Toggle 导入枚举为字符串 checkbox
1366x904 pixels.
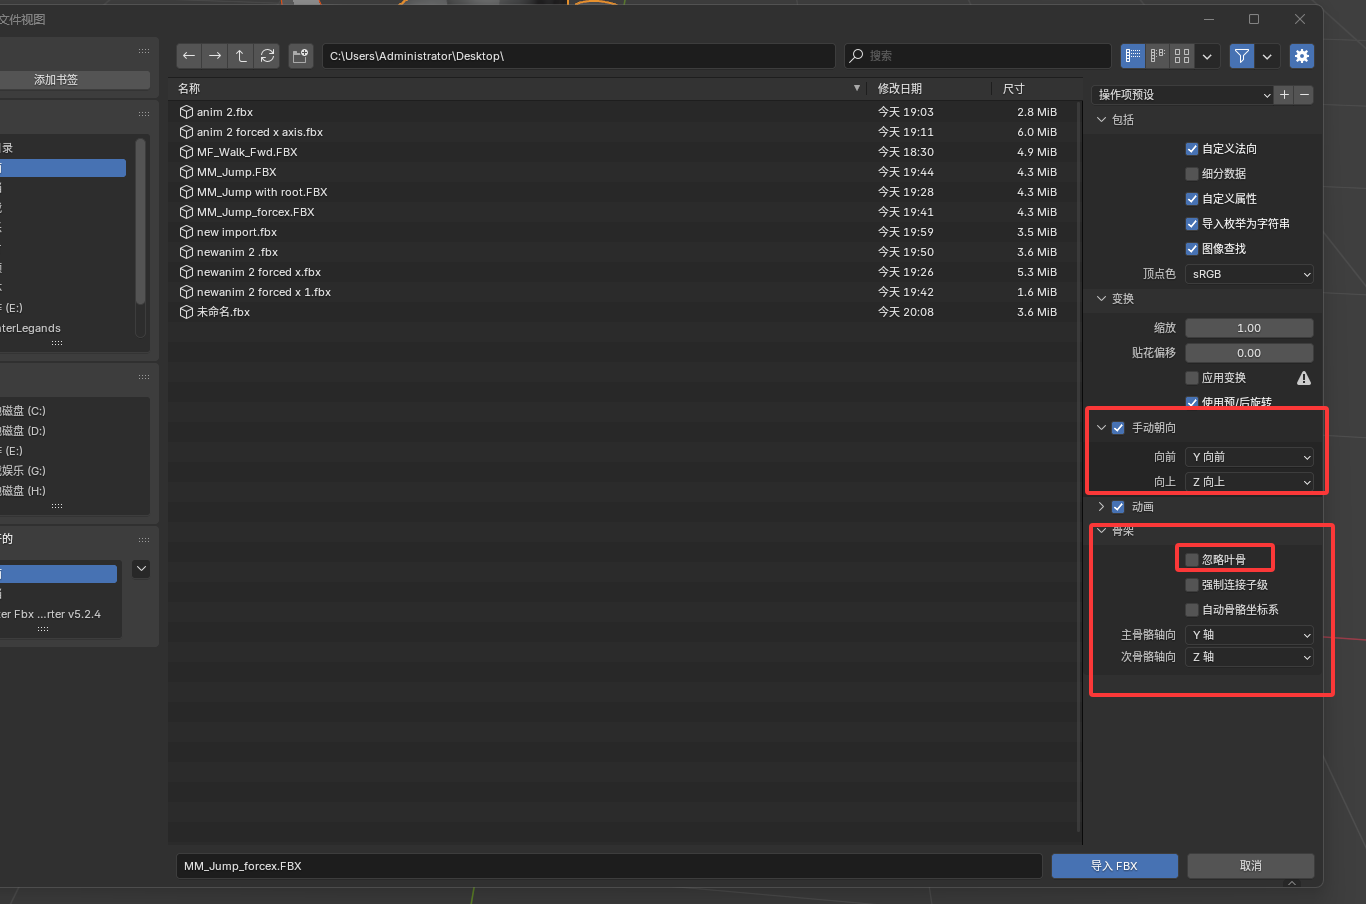tap(1192, 224)
